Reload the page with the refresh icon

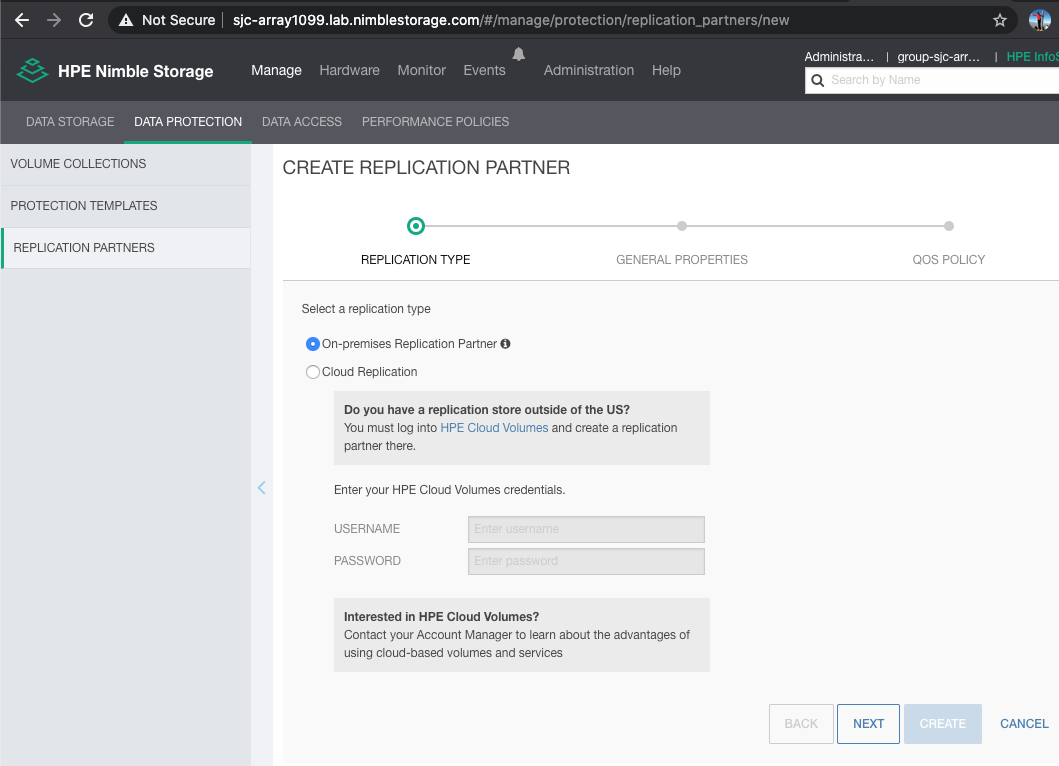(x=86, y=20)
